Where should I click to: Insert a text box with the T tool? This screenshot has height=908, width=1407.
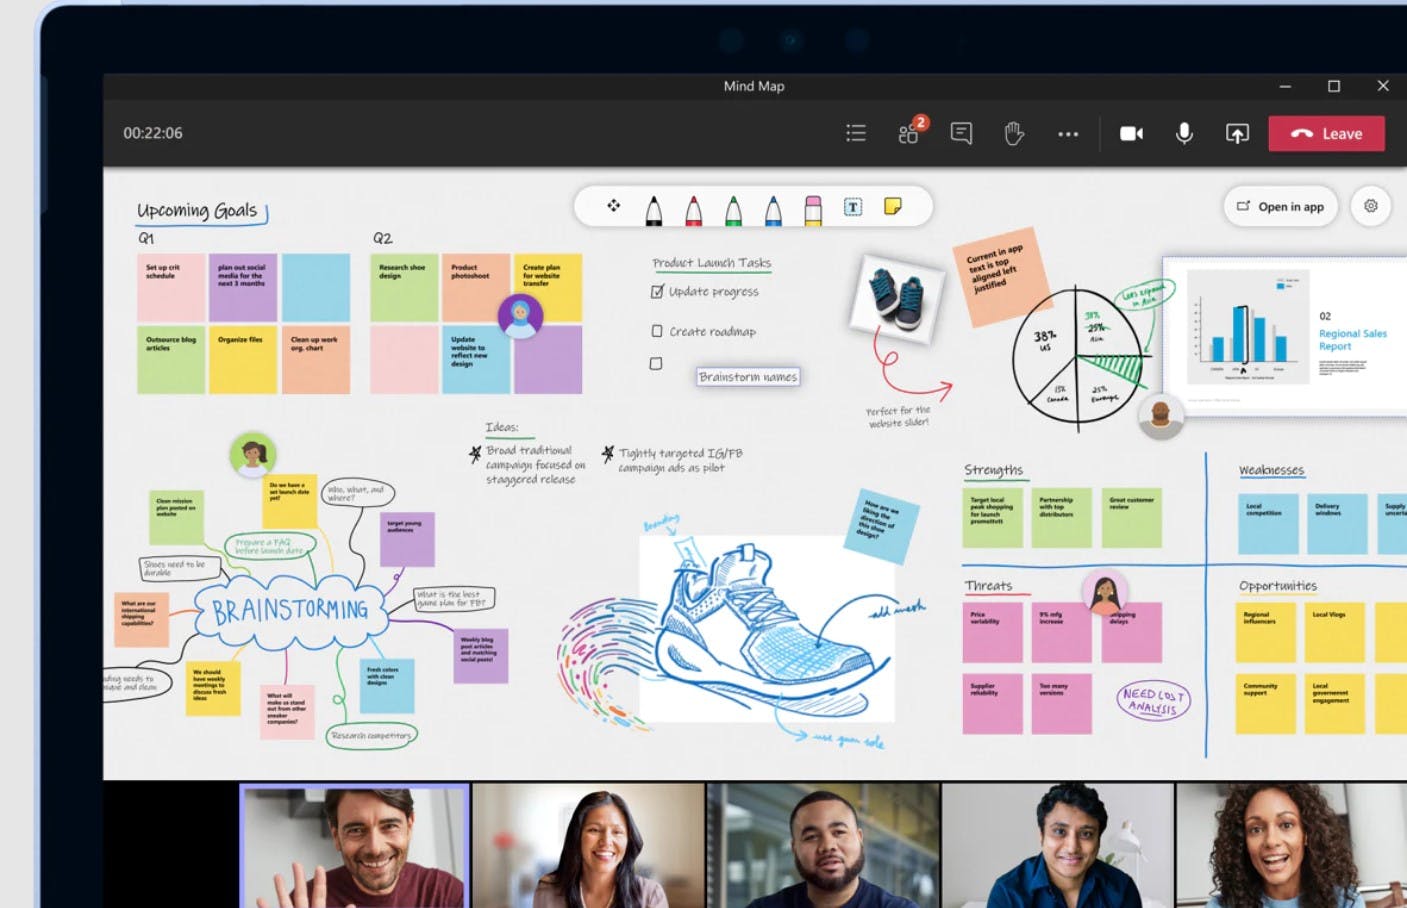tap(852, 206)
